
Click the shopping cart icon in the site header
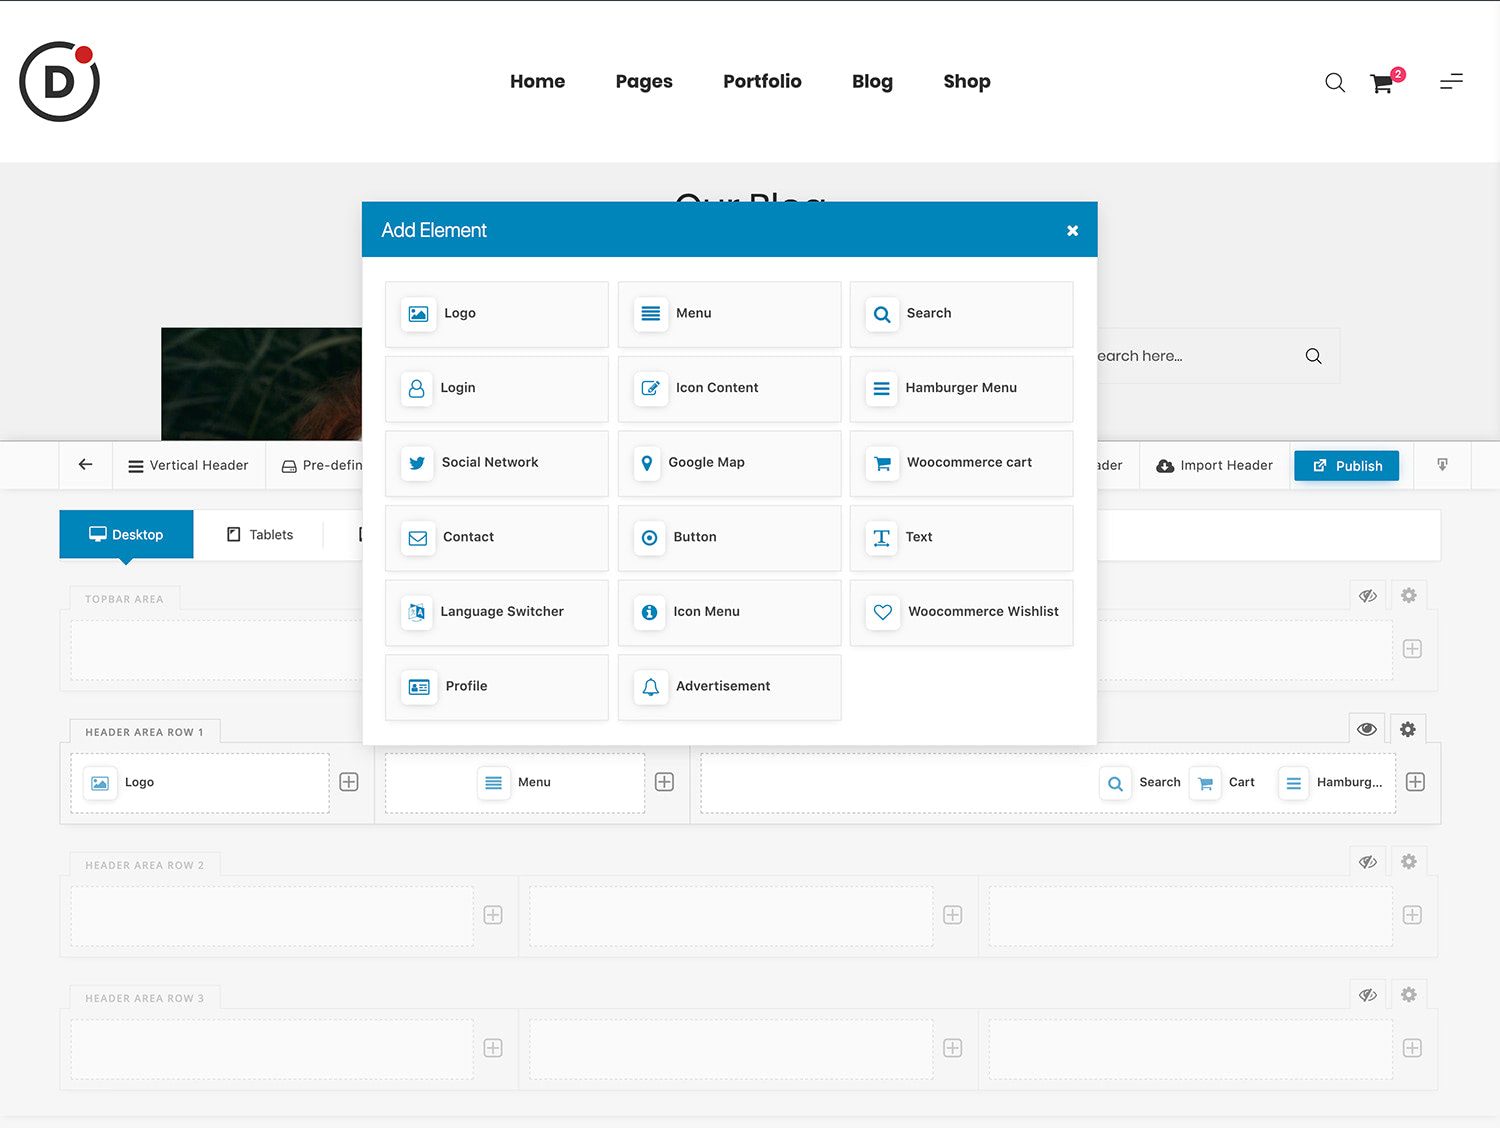1382,83
